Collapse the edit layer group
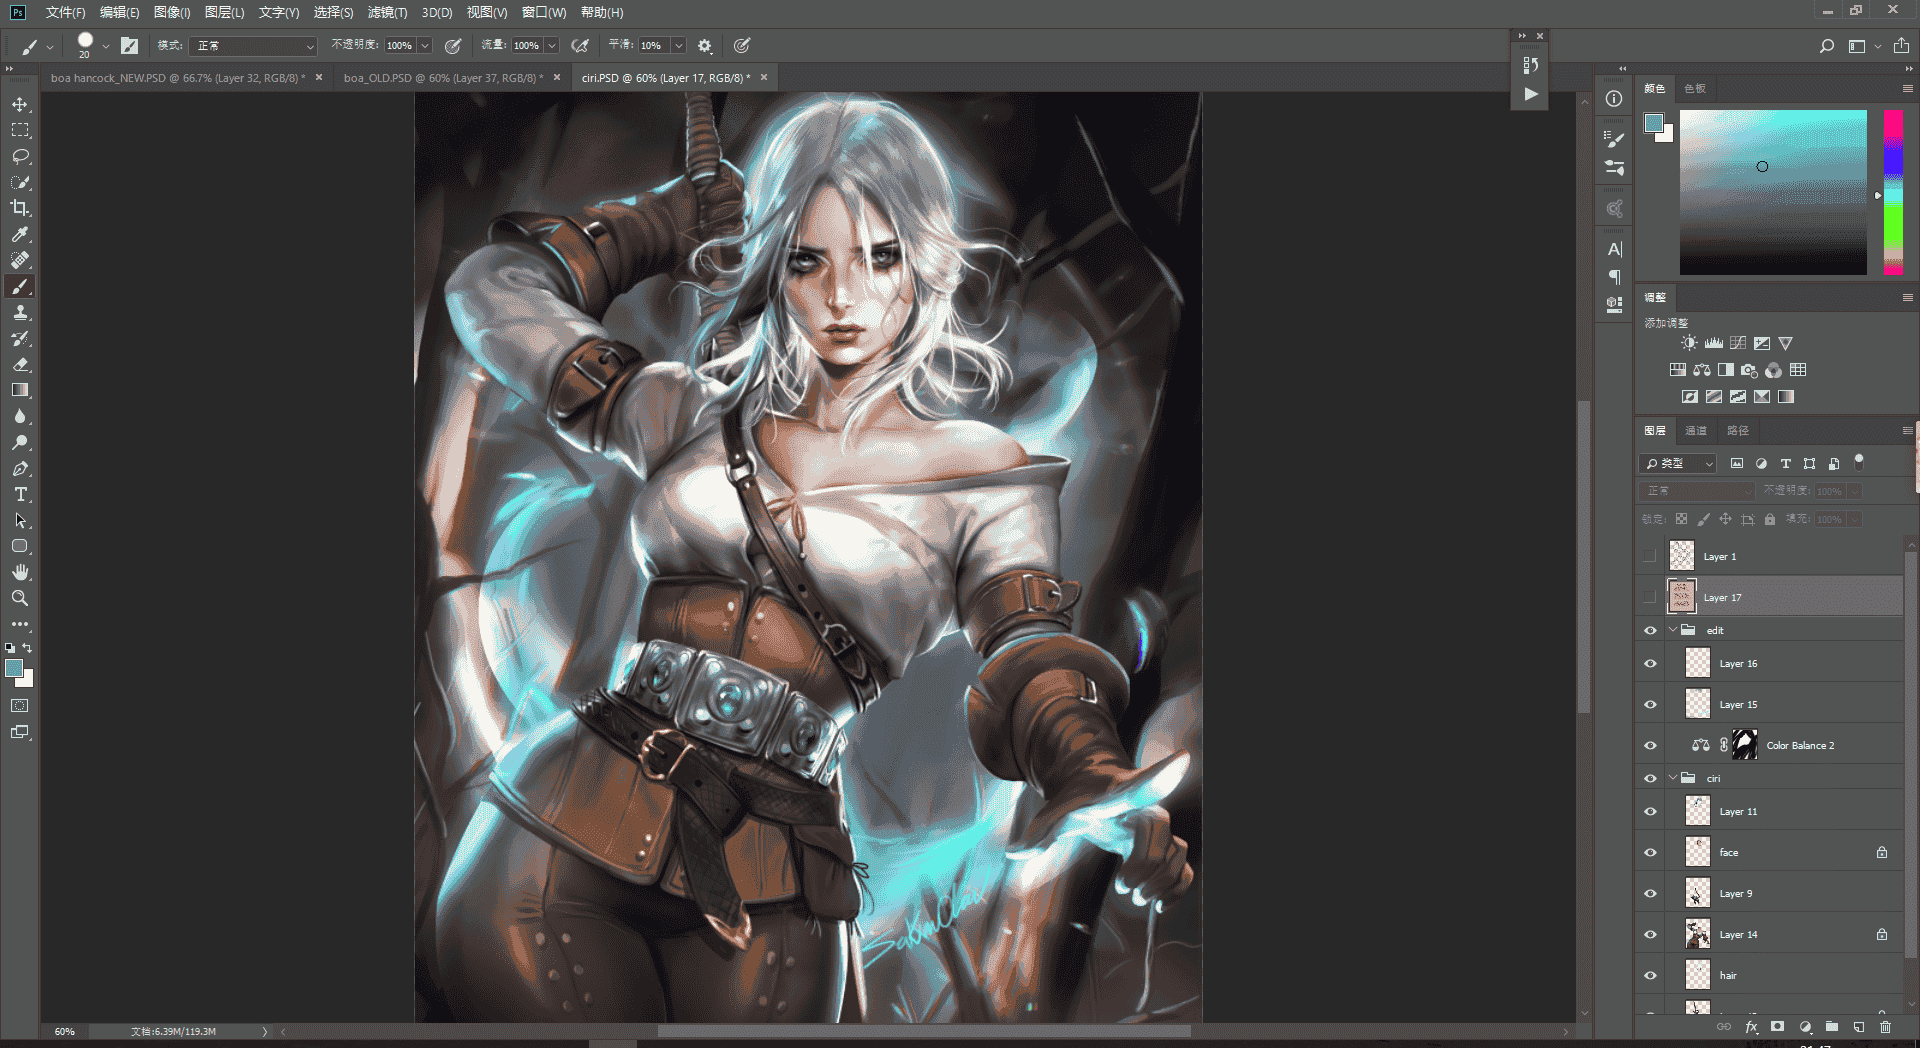 point(1673,630)
